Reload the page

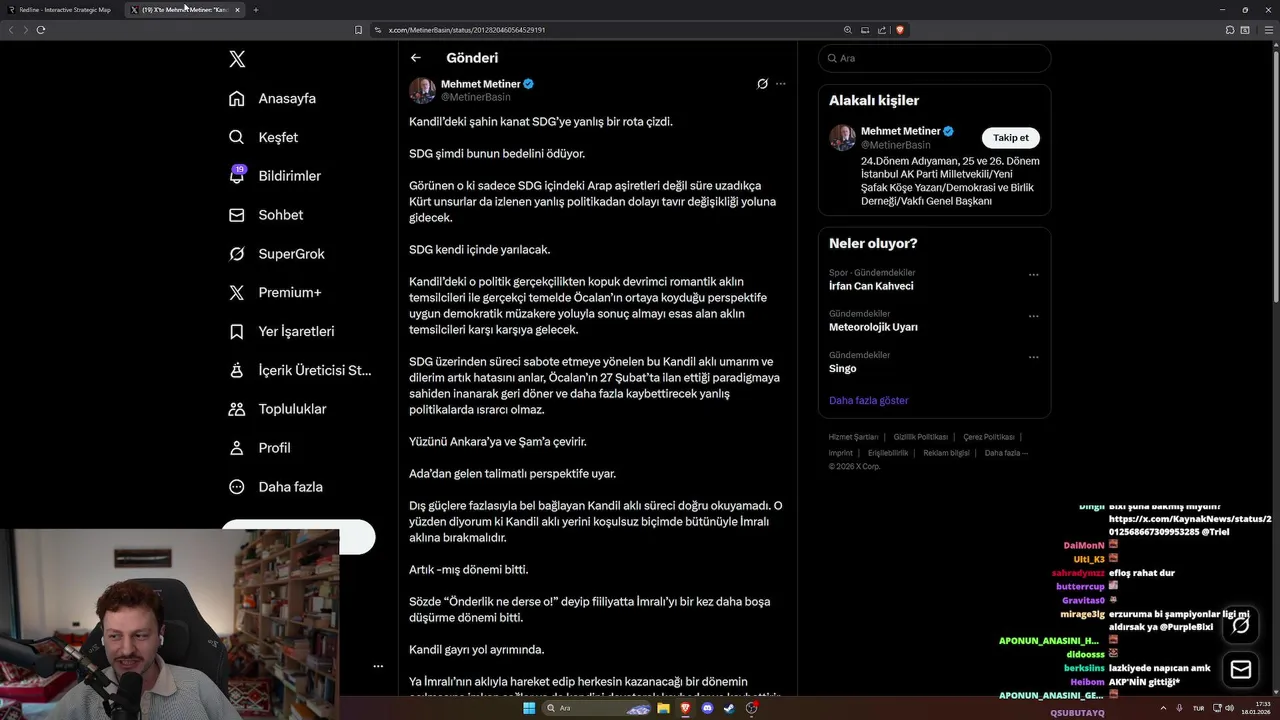click(41, 30)
